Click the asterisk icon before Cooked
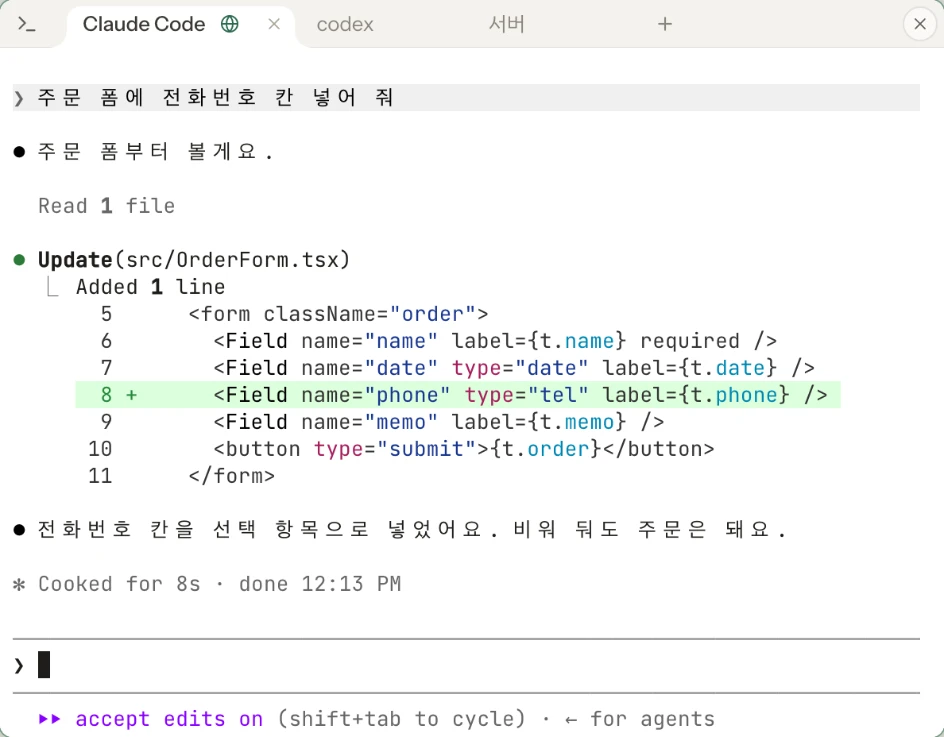 (19, 584)
